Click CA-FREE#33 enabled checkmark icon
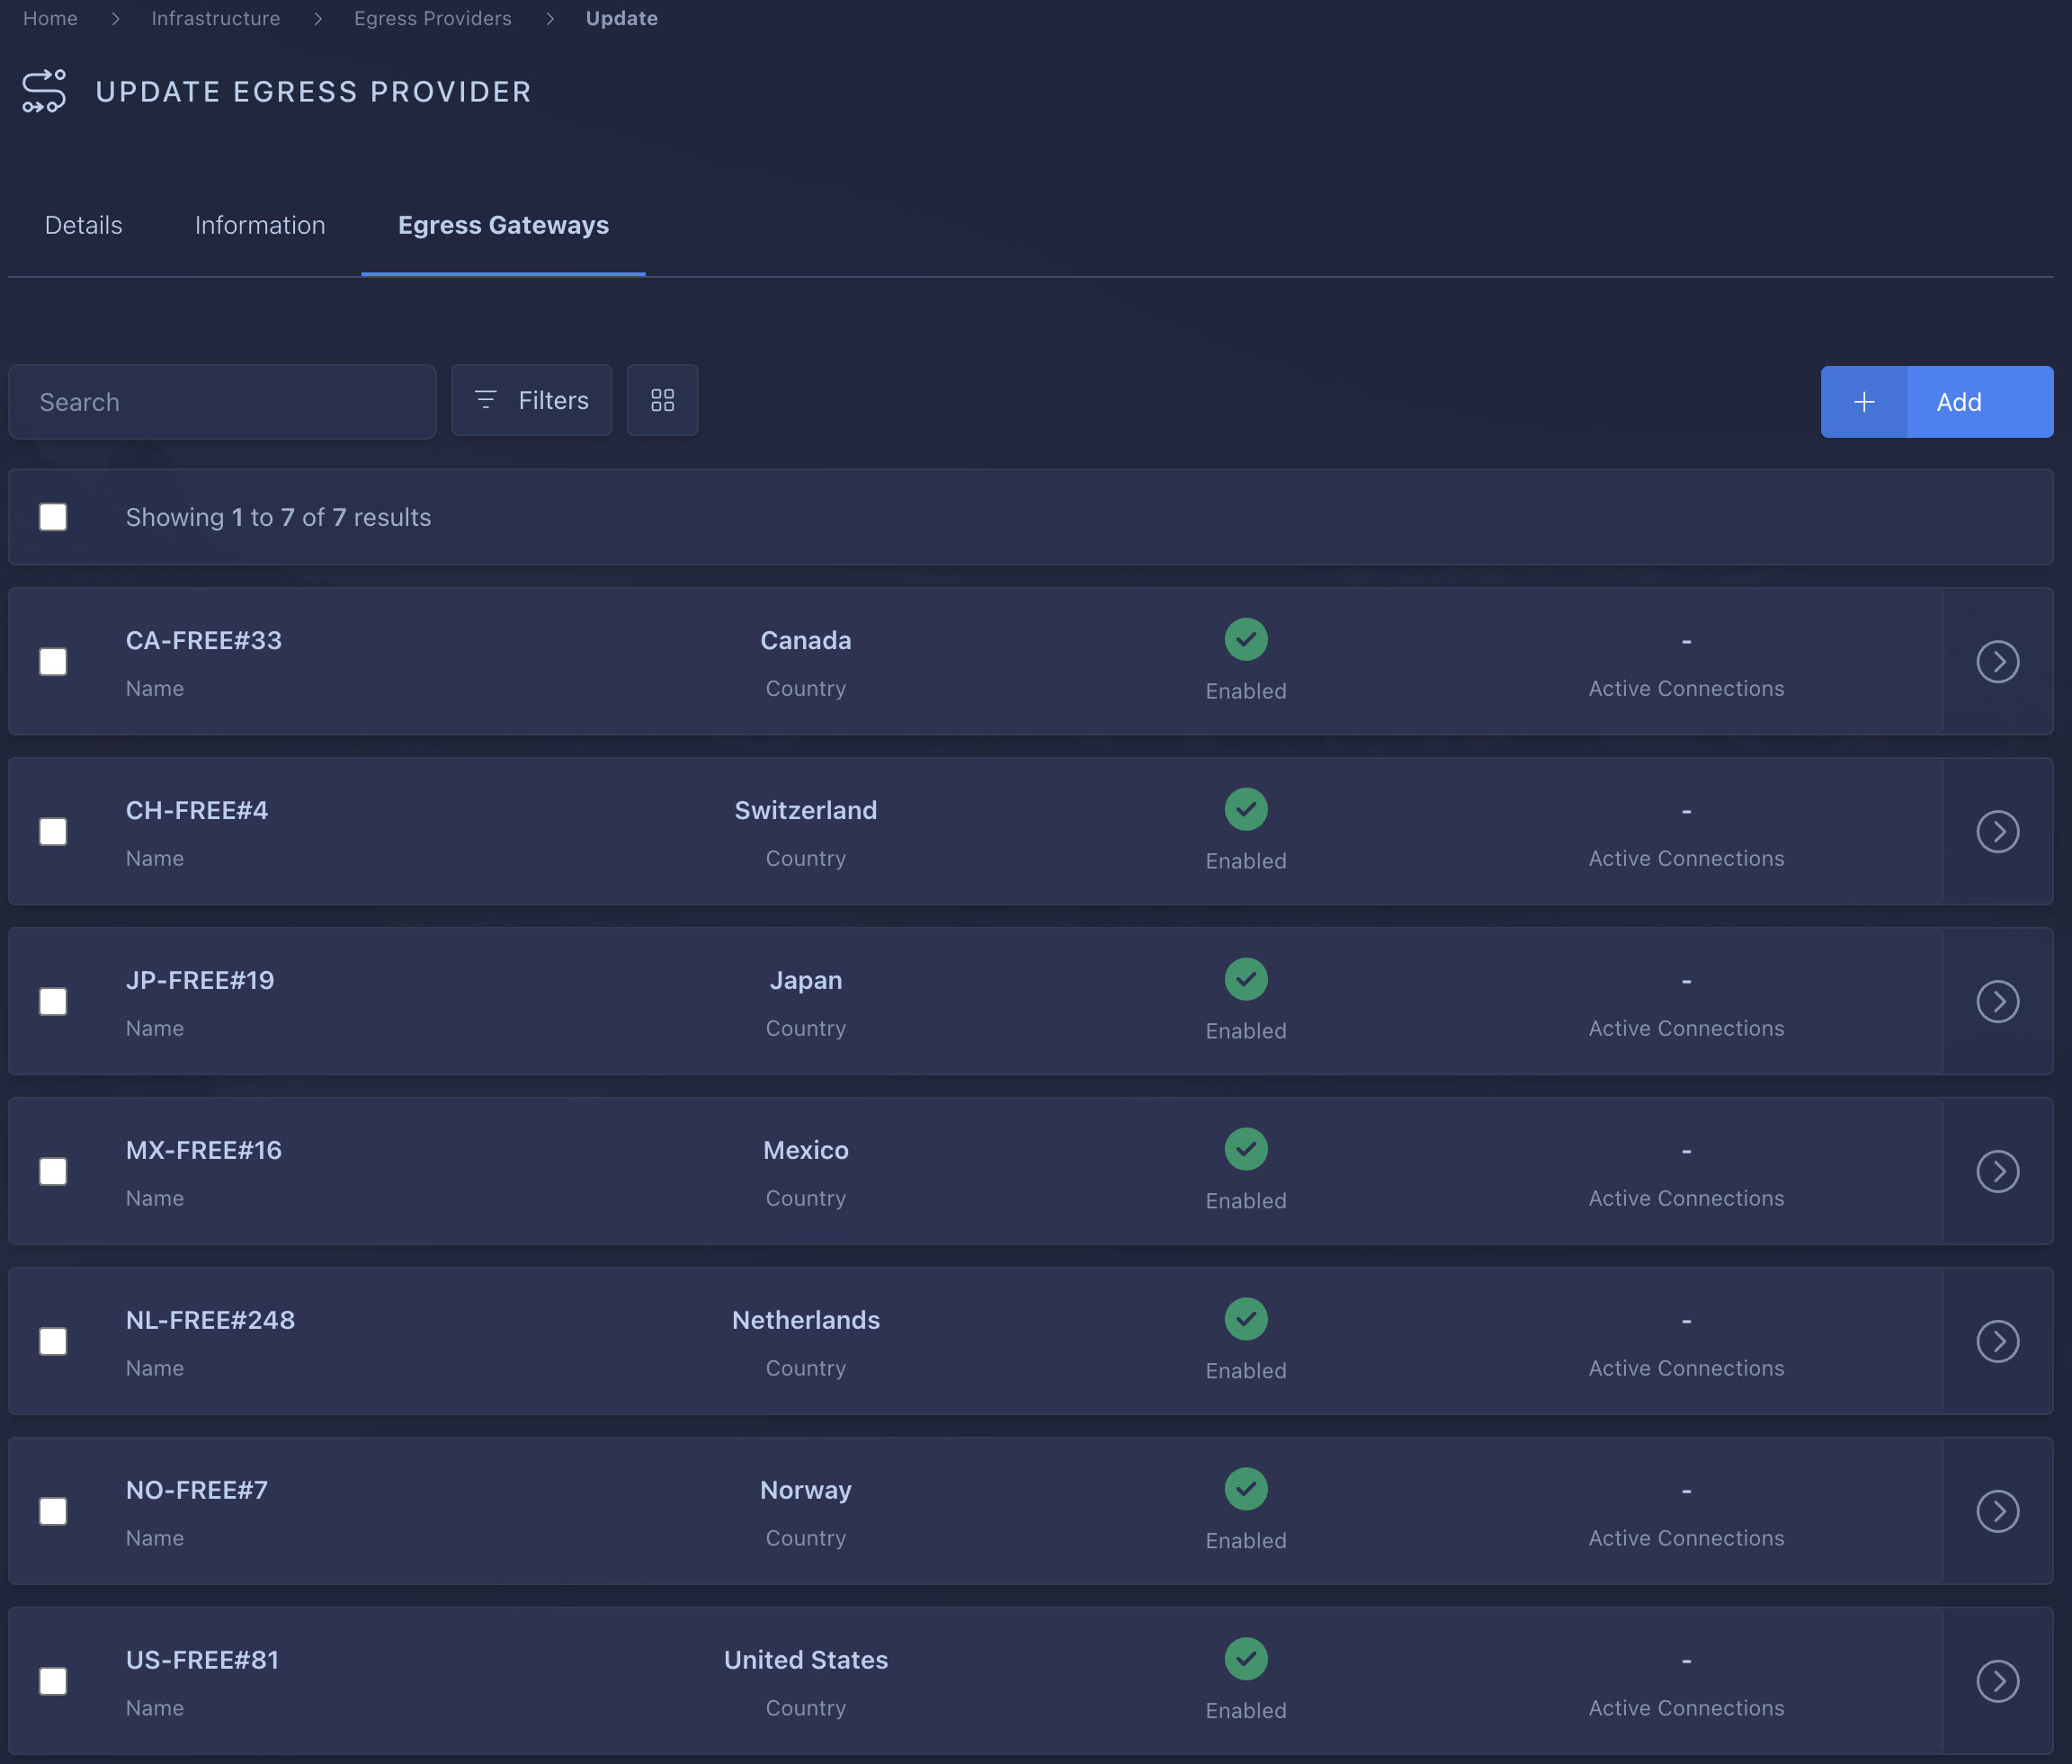Viewport: 2072px width, 1764px height. (1246, 640)
